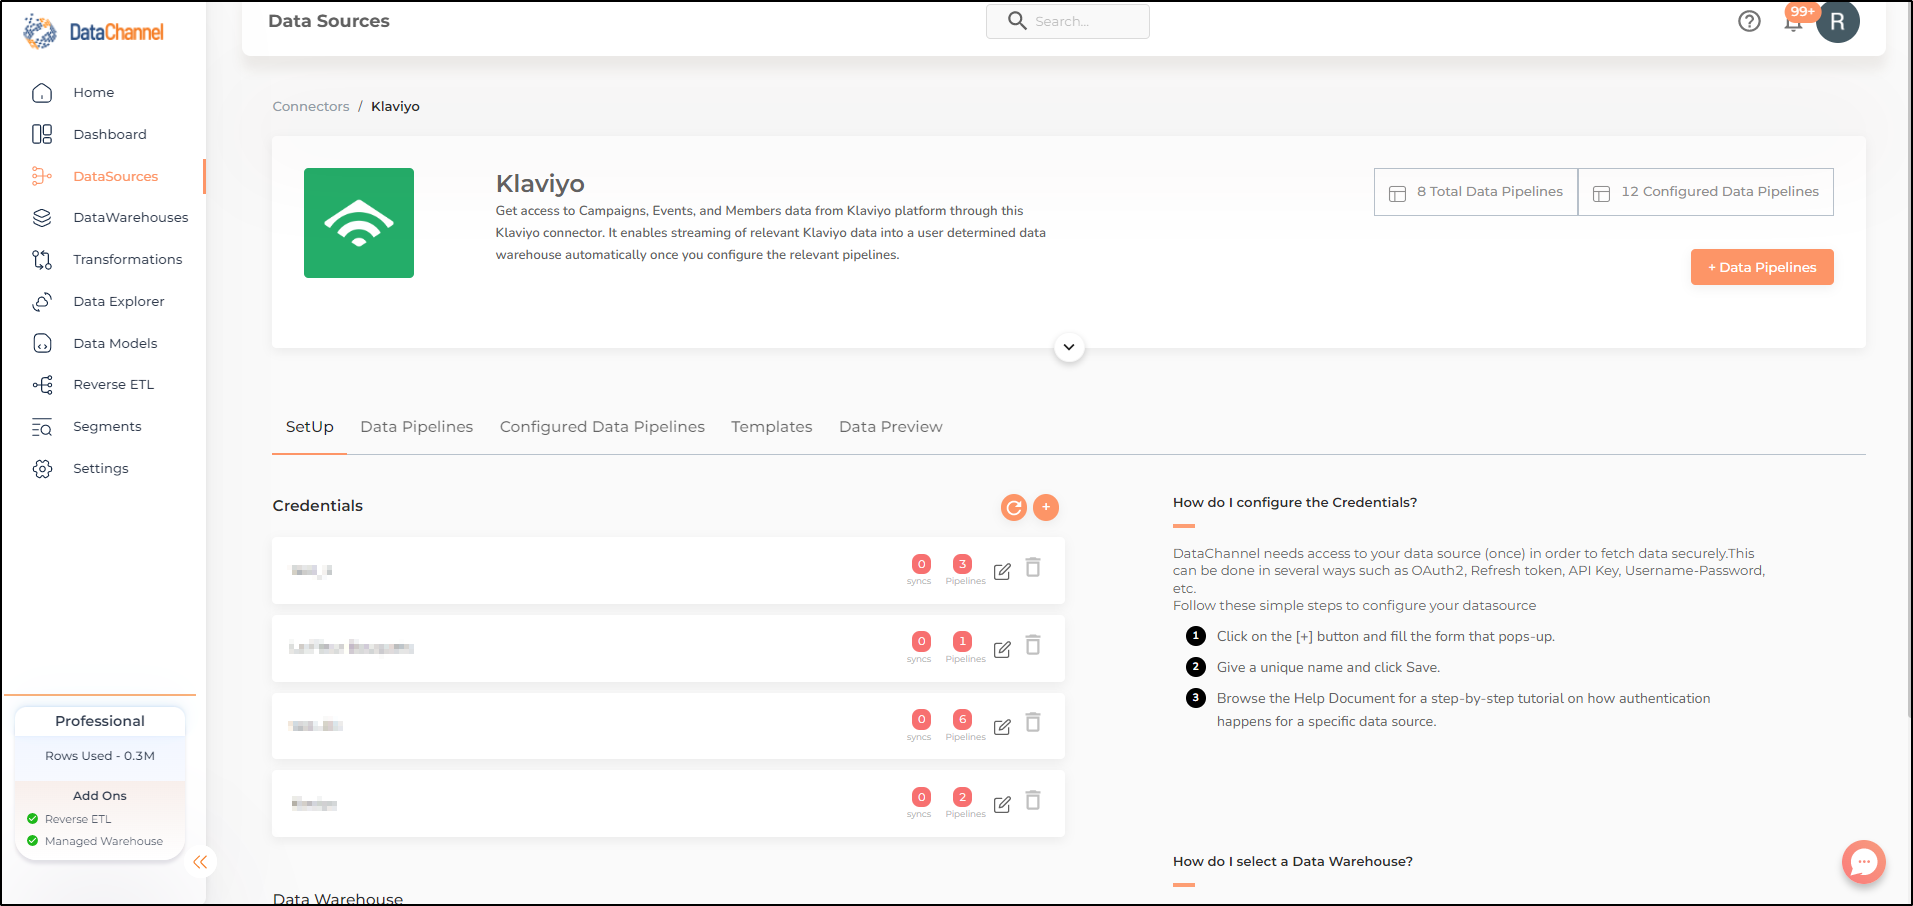Screen dimensions: 1913x906
Task: Open the chat support bubble
Action: [x=1864, y=862]
